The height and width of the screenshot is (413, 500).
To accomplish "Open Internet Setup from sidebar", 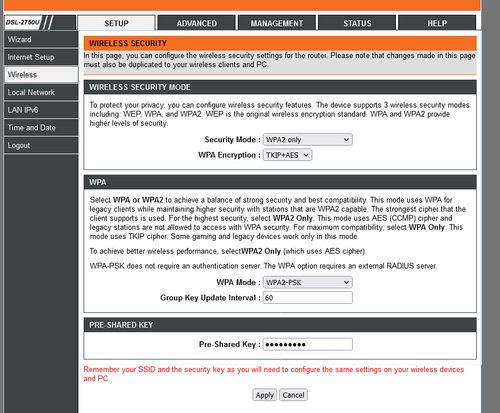I will [x=41, y=57].
